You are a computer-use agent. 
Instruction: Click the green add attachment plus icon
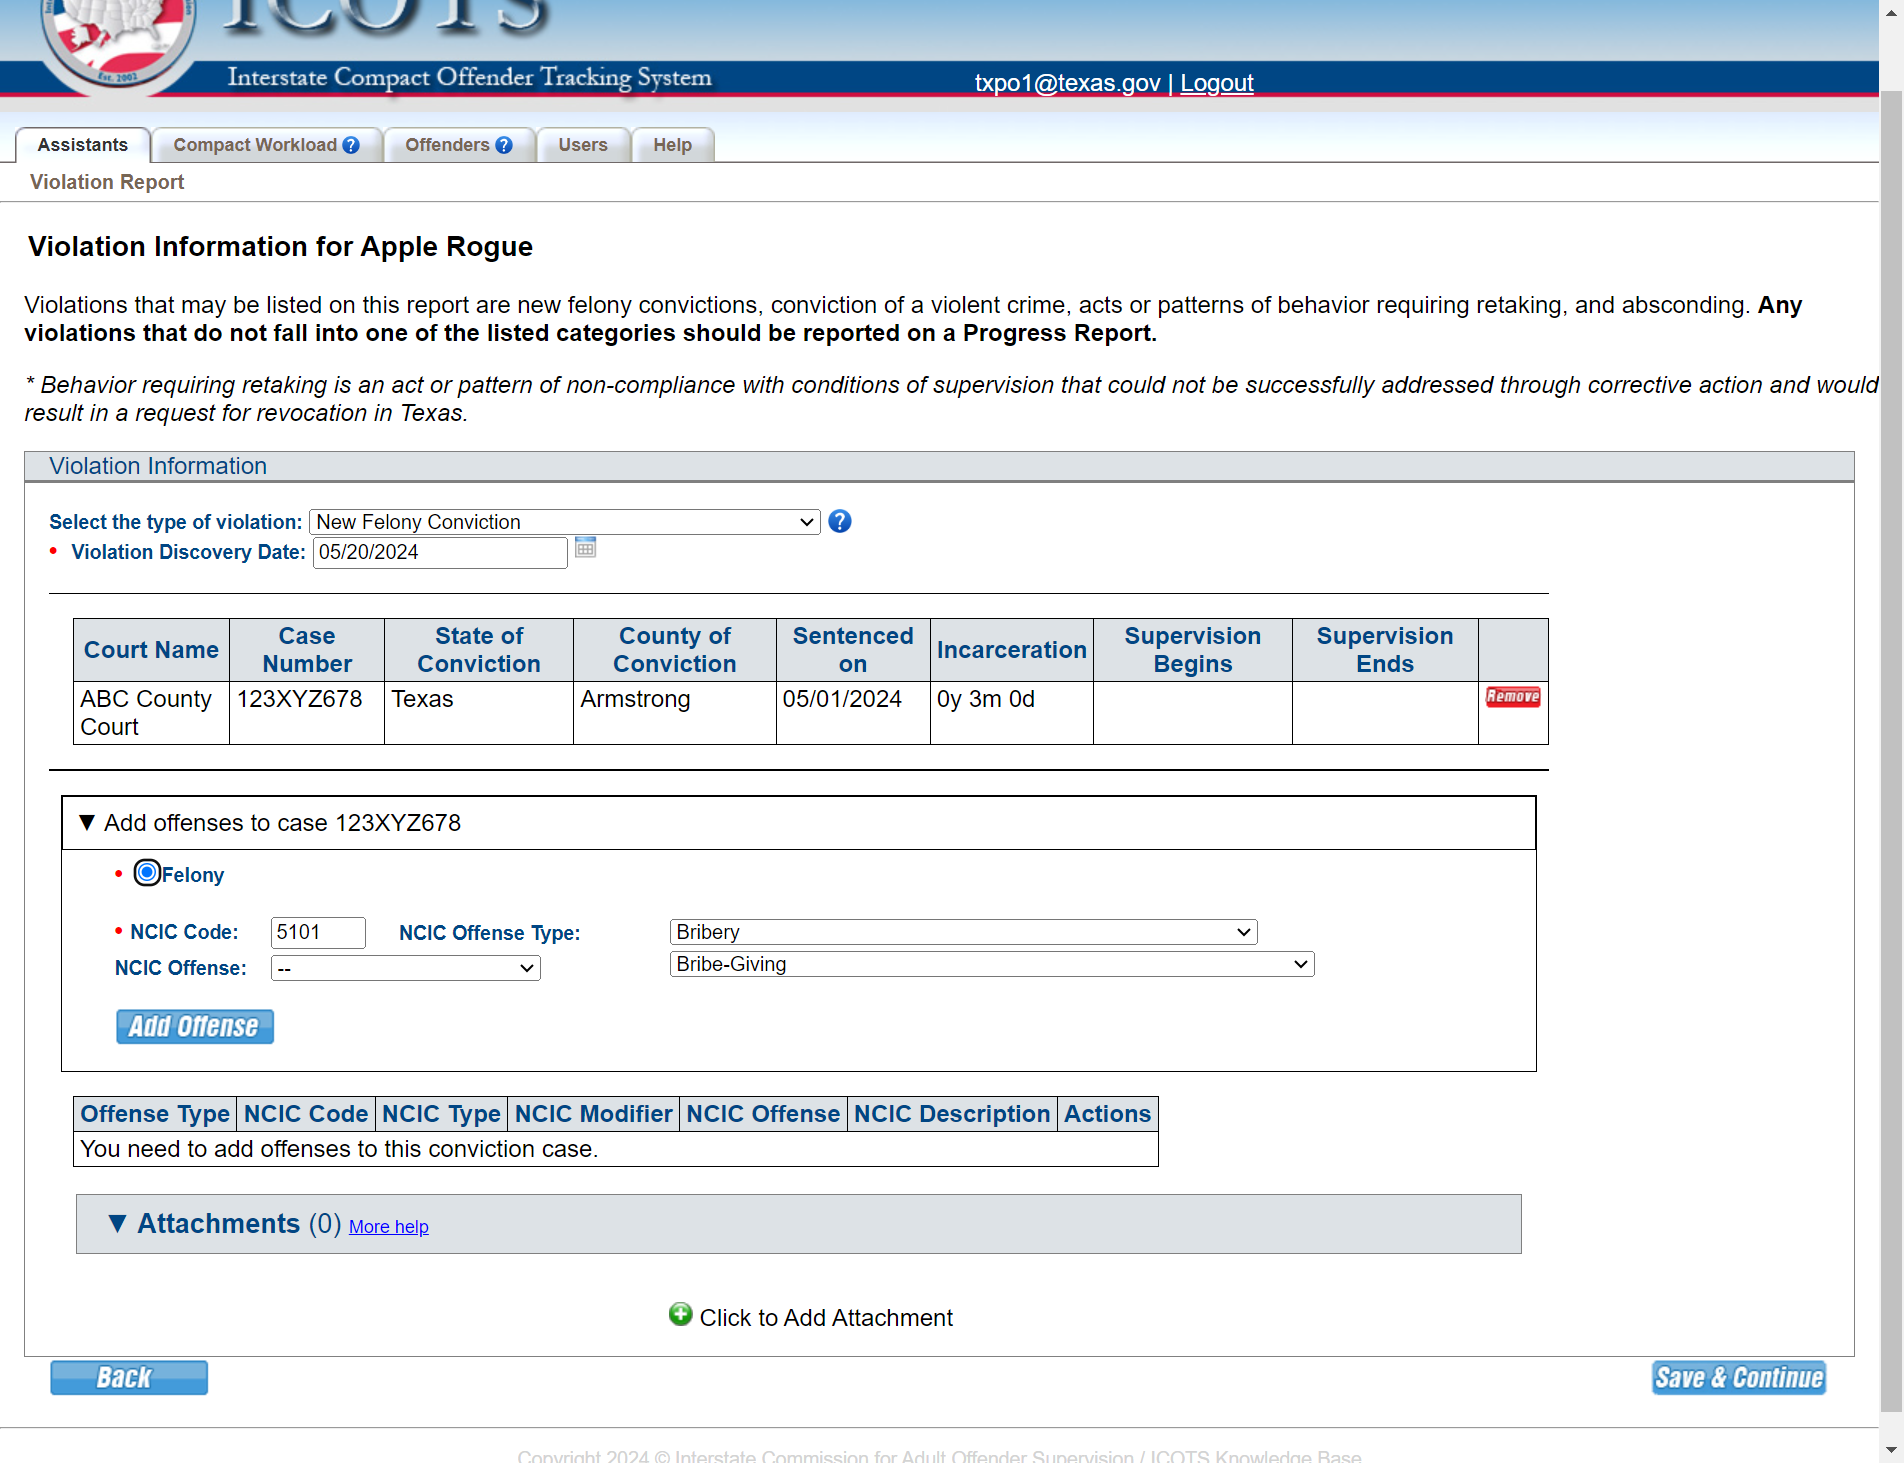[x=680, y=1314]
